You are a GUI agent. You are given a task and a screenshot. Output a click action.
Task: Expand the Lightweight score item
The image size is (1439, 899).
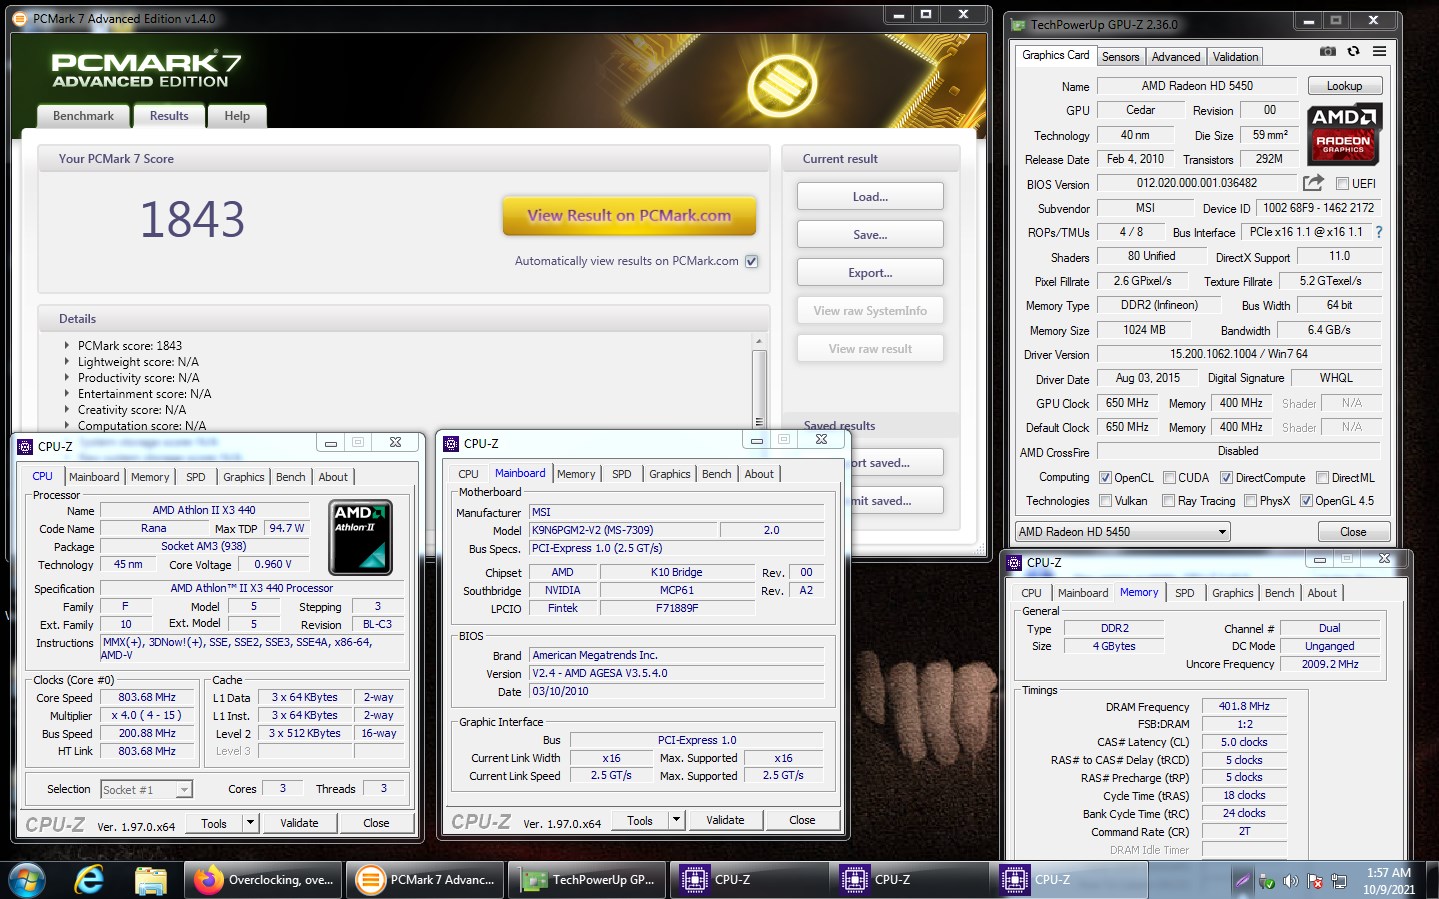(x=67, y=362)
